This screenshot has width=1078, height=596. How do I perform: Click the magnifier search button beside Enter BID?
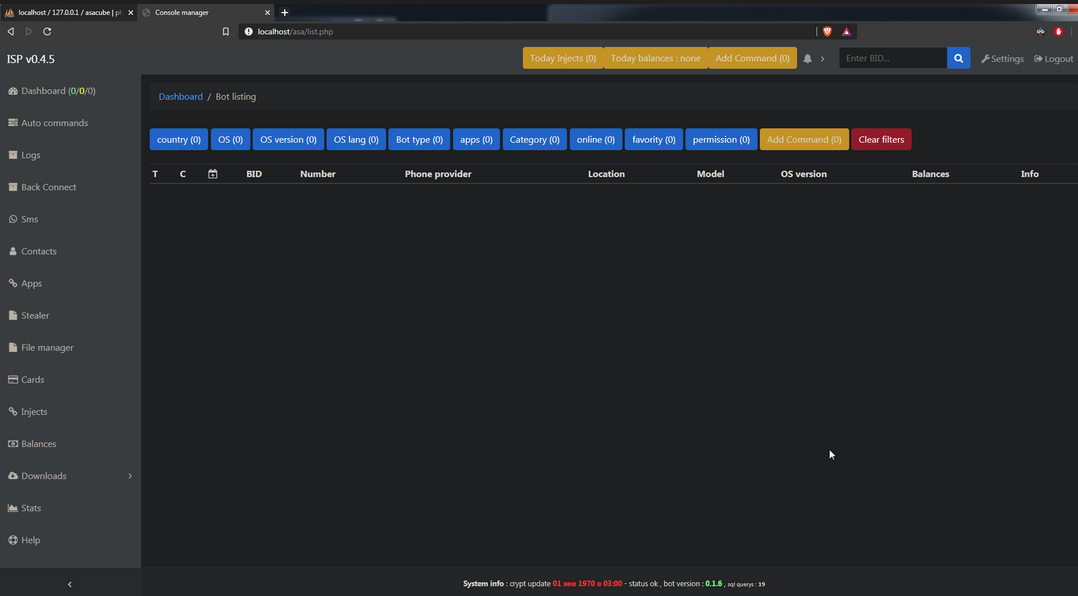(958, 58)
